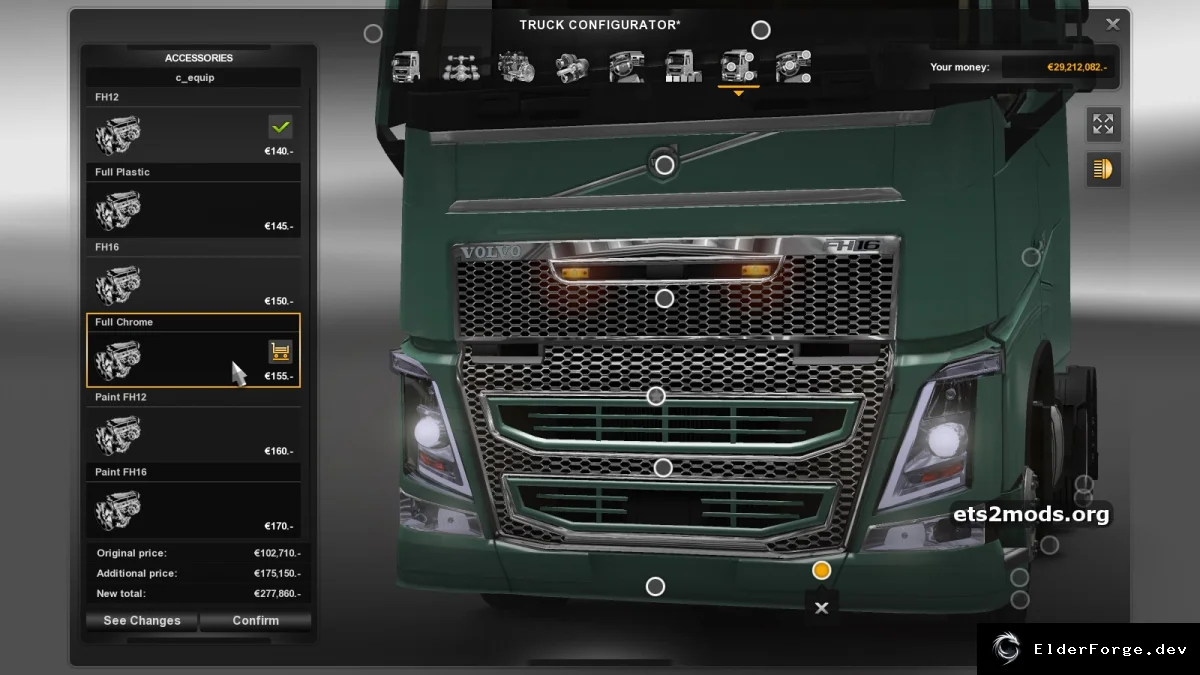1200x675 pixels.
Task: Click the white accessory node on bumper
Action: click(x=655, y=586)
